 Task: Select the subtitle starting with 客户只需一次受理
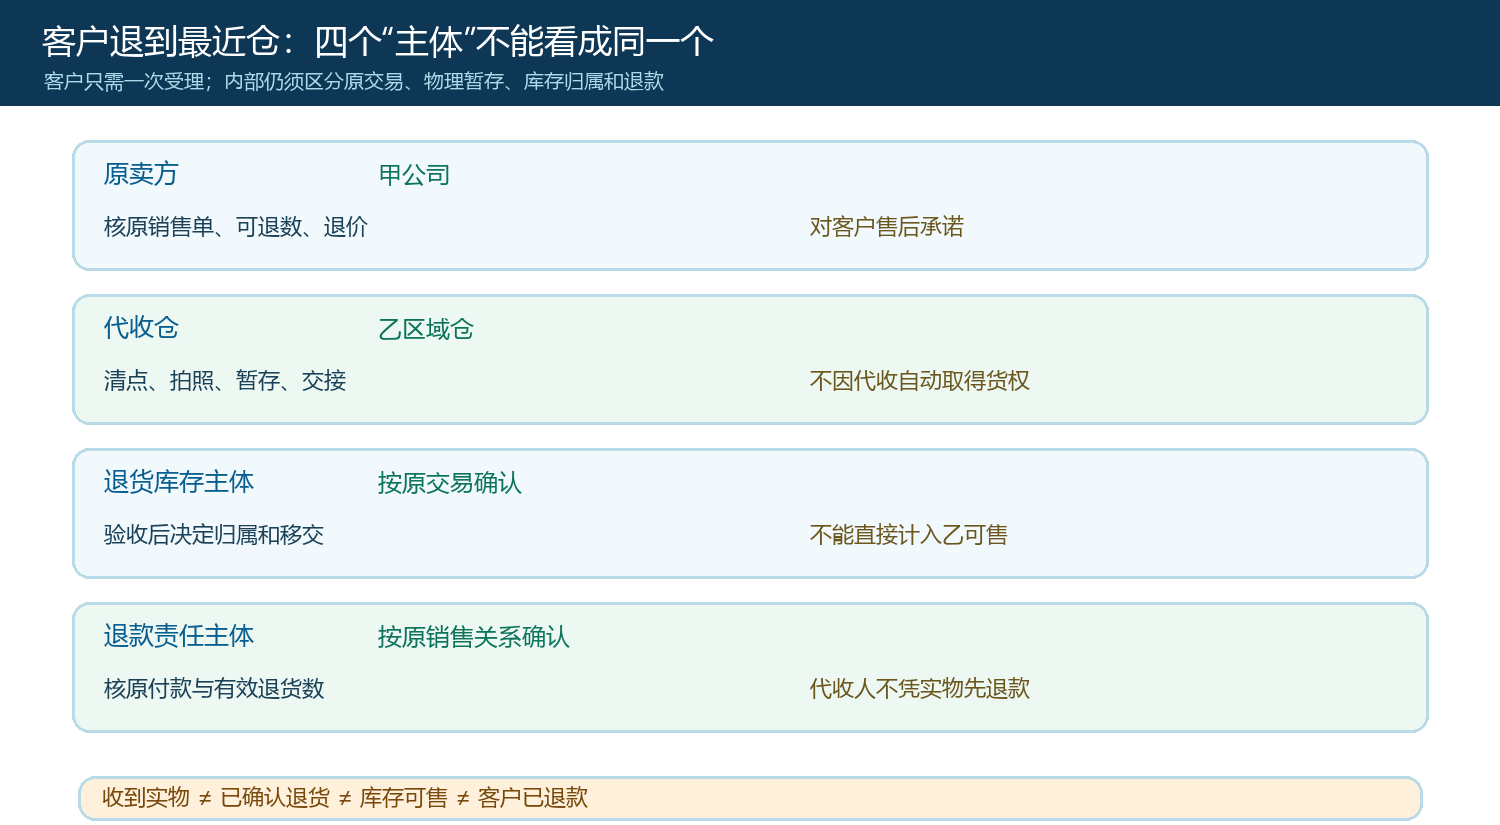click(354, 82)
